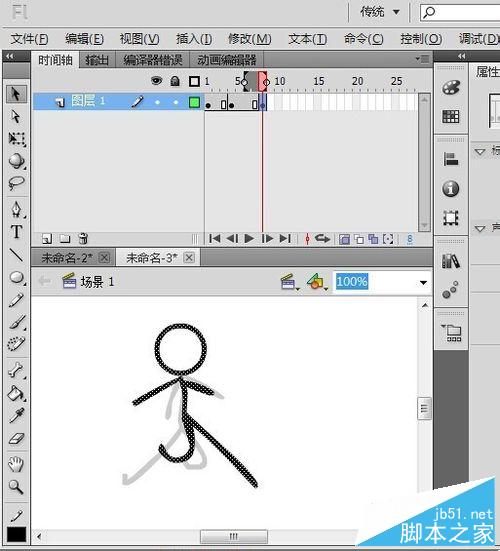Select the Text tool
500x551 pixels.
pos(16,232)
